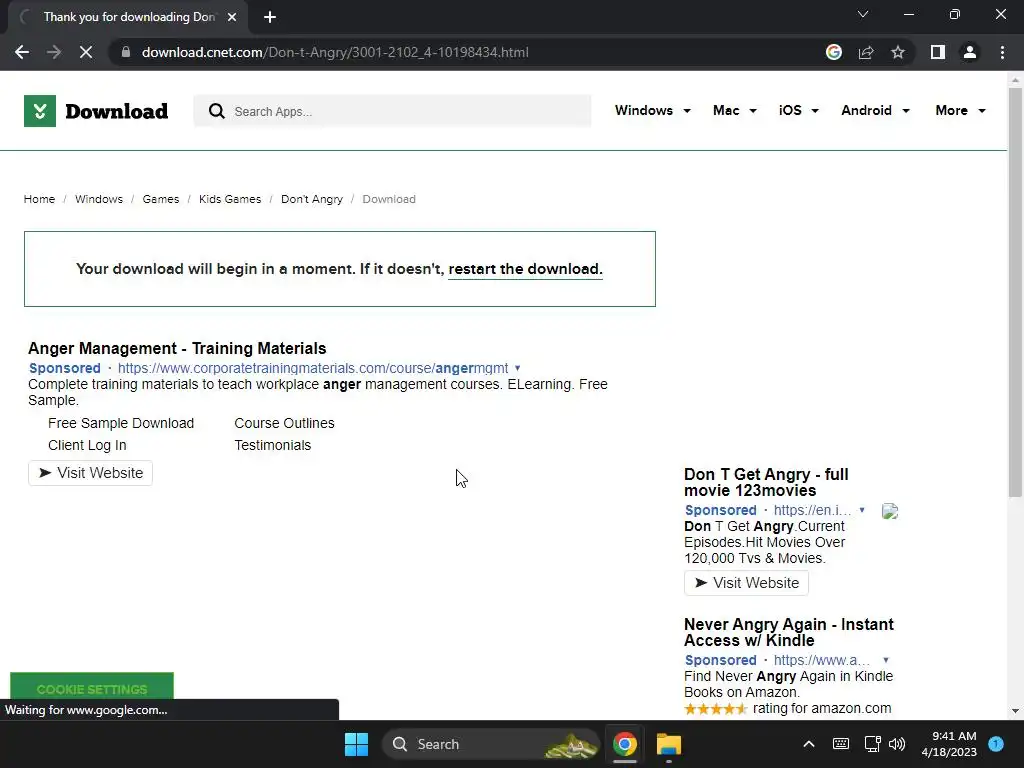Open Games breadcrumb link
The width and height of the screenshot is (1024, 768).
coord(161,199)
